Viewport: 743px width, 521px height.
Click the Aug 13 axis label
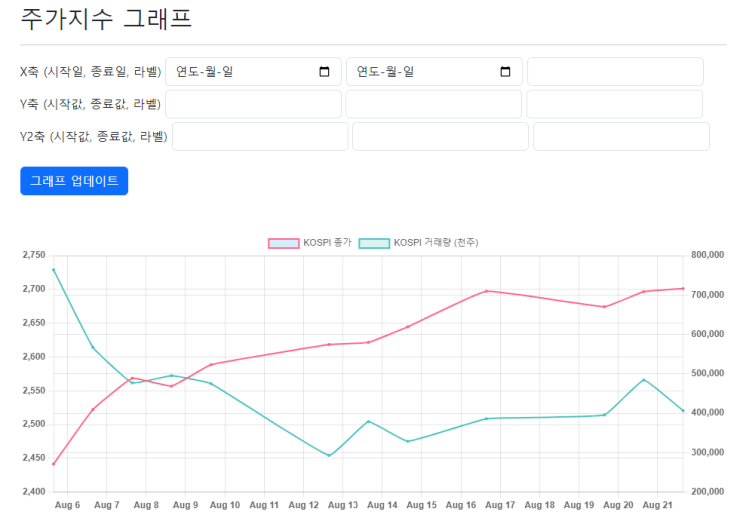coord(343,505)
